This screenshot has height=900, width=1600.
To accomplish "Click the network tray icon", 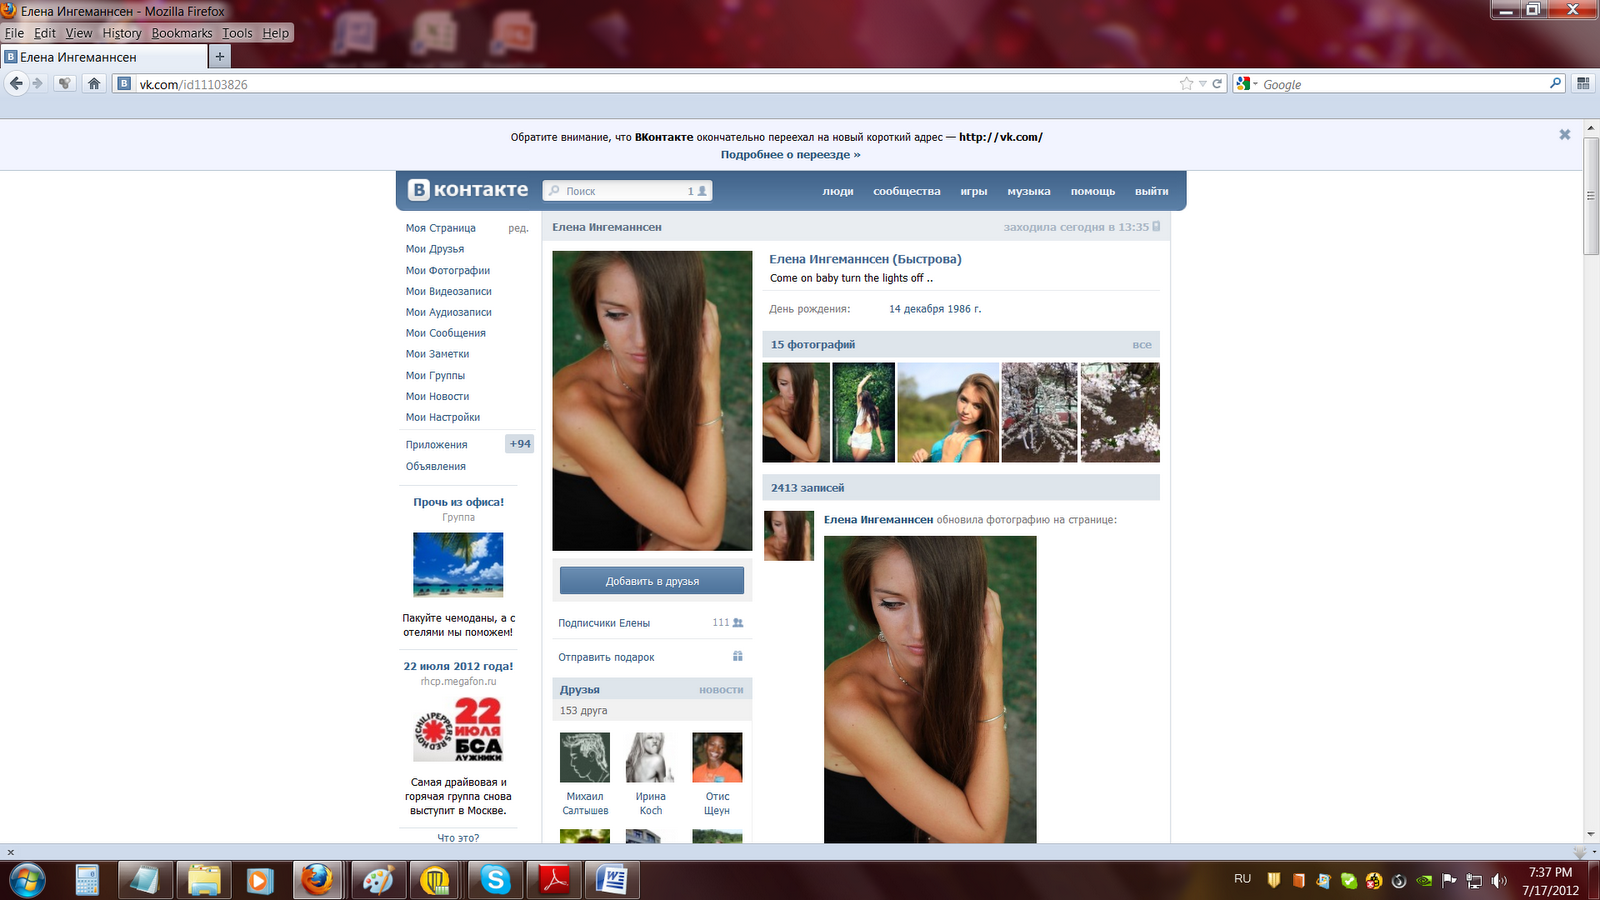I will [1474, 881].
